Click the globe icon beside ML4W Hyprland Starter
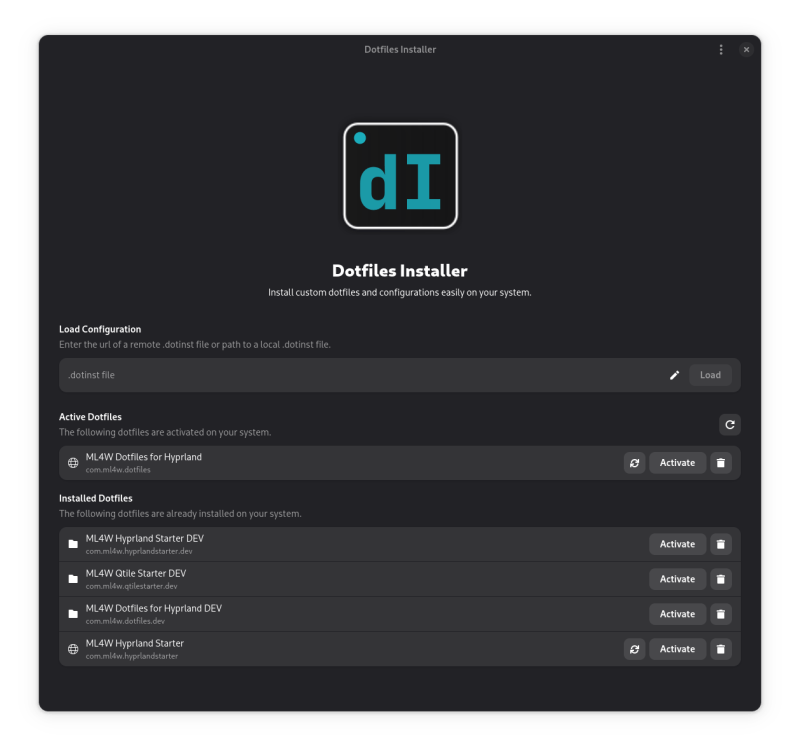 71,648
